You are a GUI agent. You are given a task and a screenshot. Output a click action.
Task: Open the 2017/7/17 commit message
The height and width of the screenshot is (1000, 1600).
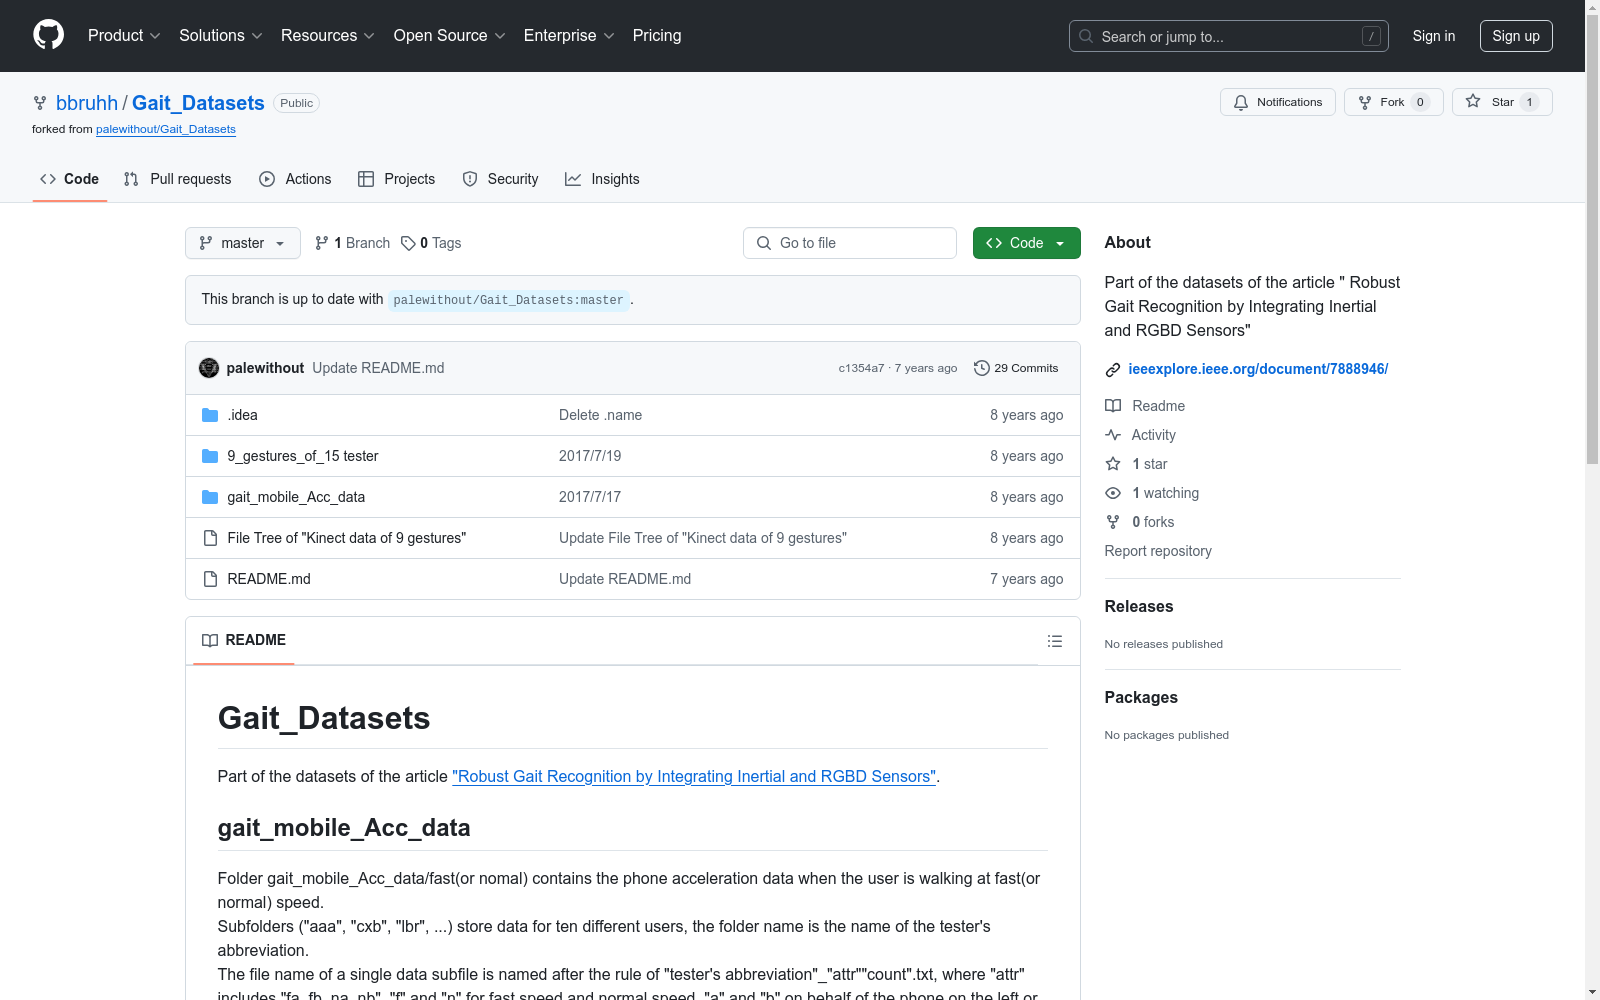(x=590, y=497)
